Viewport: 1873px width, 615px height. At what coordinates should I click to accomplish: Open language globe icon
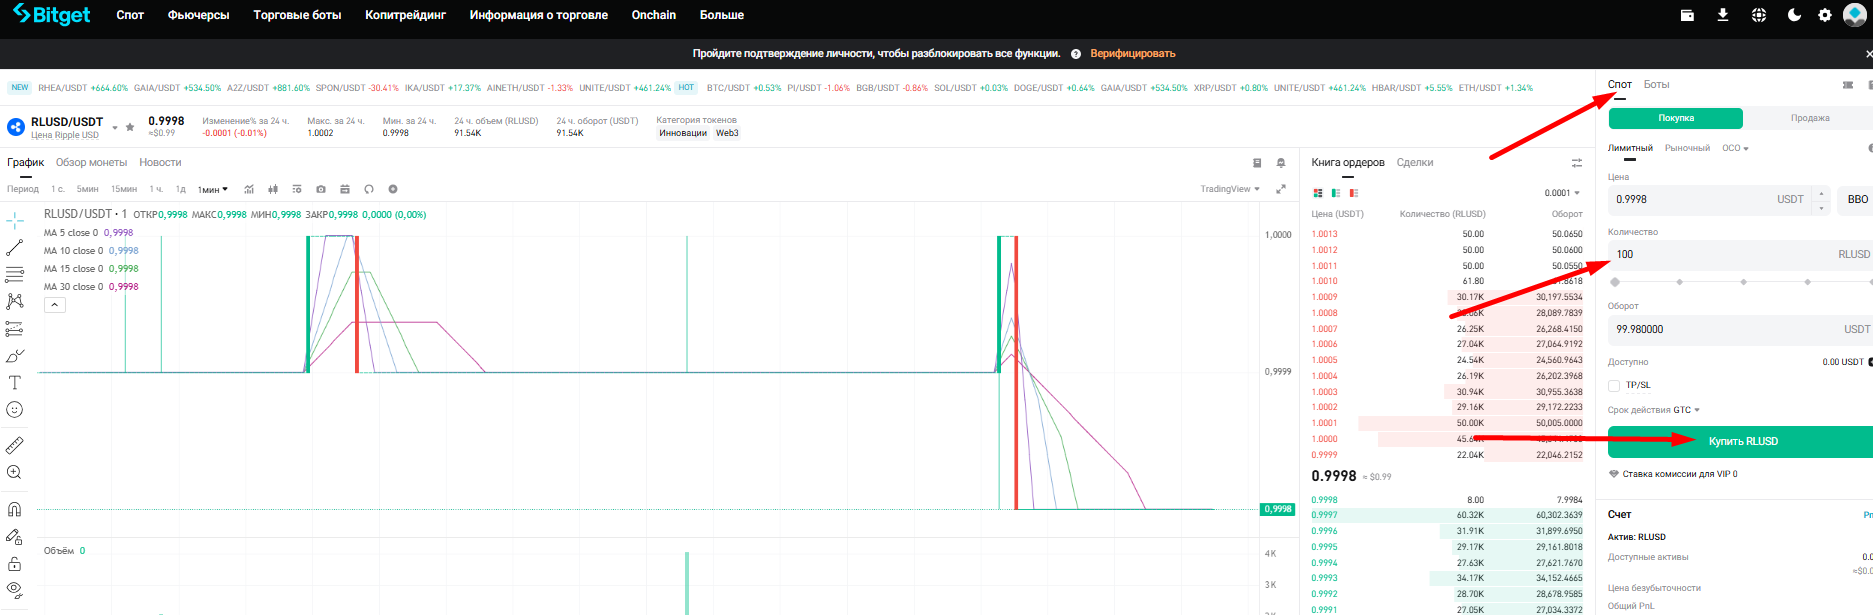click(1759, 15)
